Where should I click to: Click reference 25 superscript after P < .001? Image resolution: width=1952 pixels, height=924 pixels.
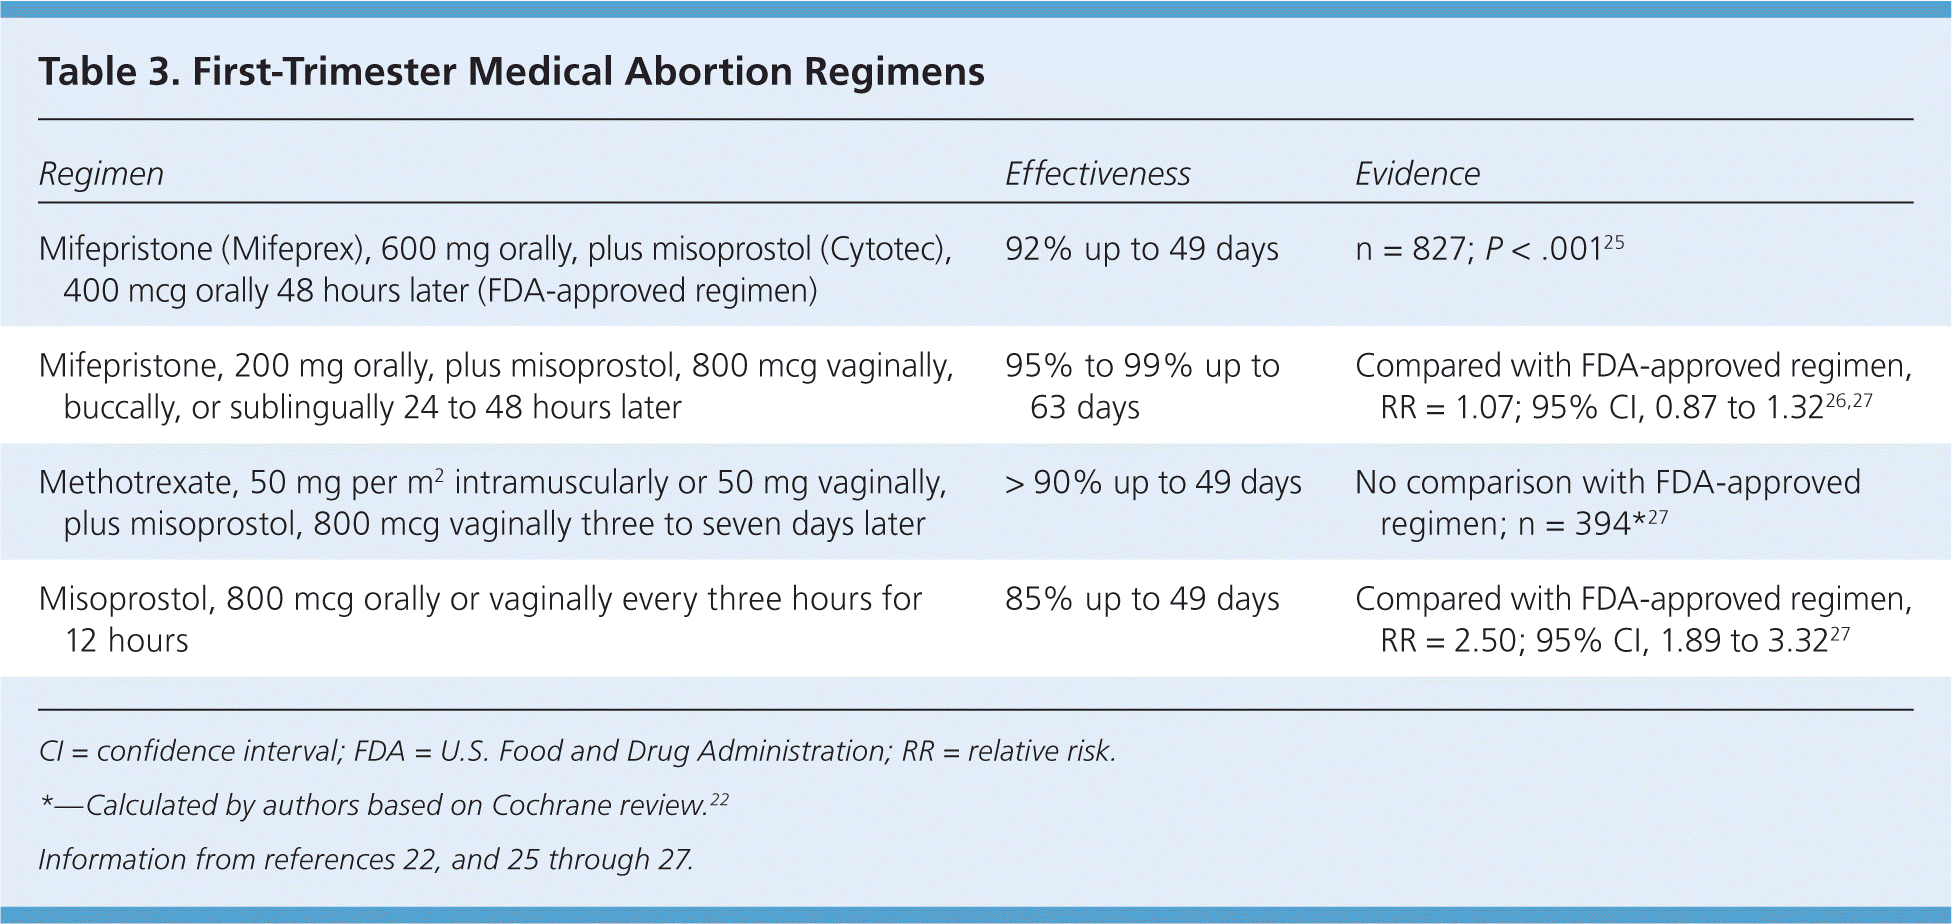click(1613, 242)
